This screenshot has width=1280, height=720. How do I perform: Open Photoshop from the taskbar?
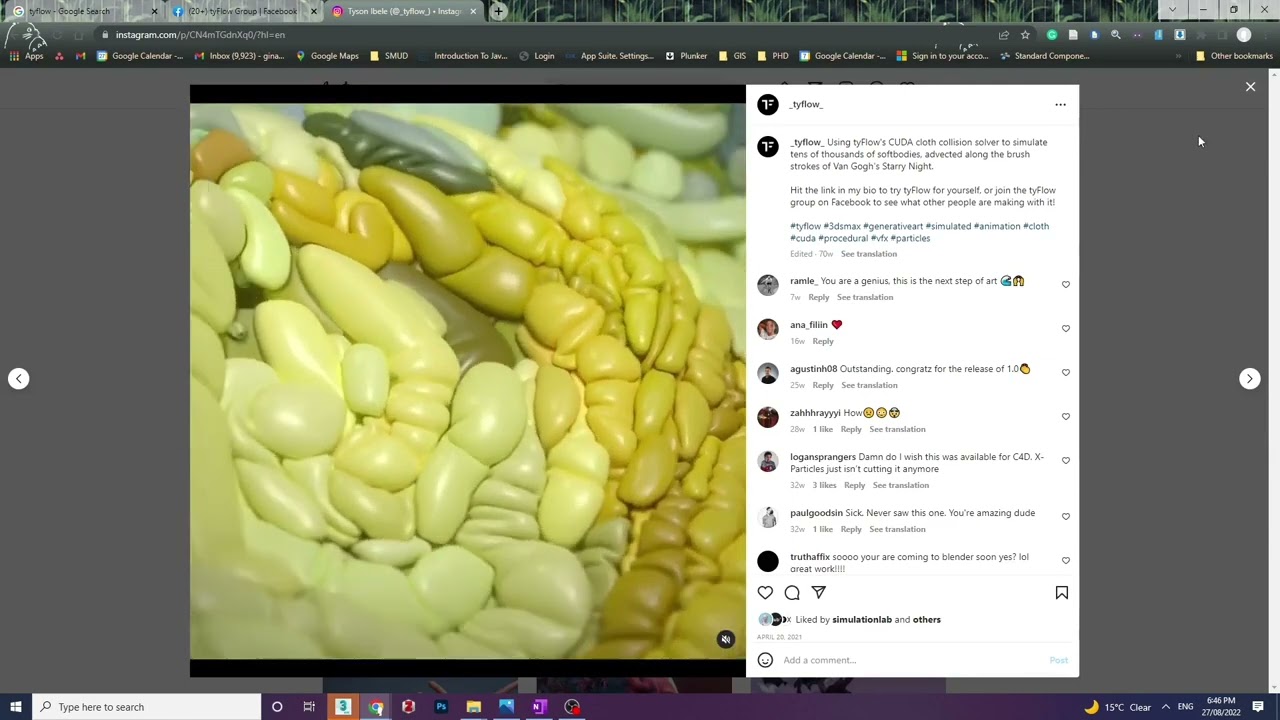coord(441,707)
